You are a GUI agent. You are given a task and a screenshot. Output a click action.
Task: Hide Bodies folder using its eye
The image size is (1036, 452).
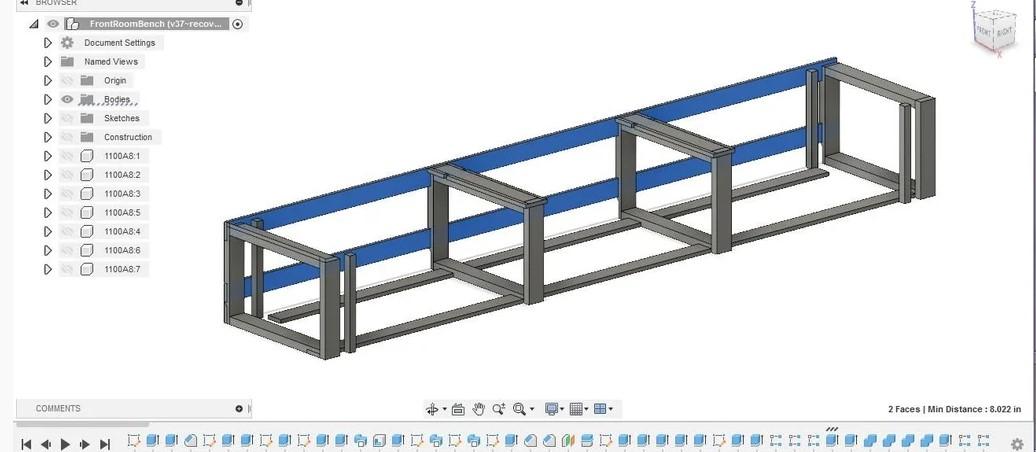[67, 99]
